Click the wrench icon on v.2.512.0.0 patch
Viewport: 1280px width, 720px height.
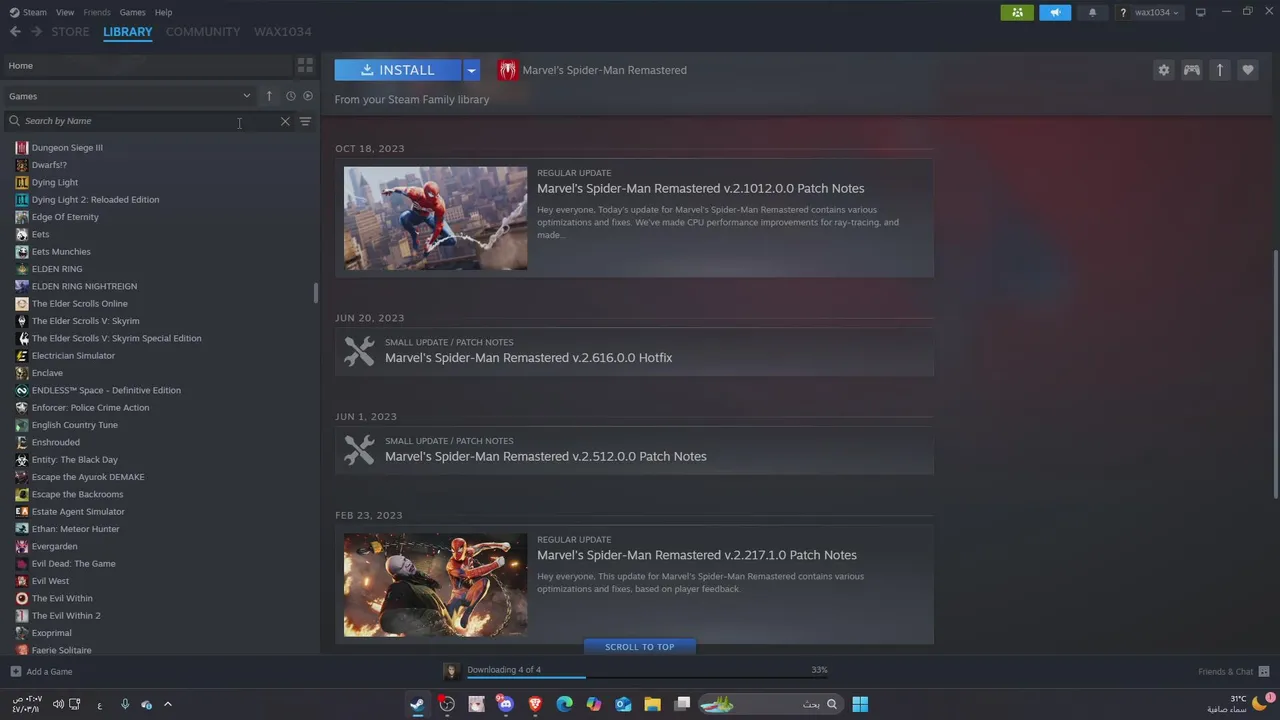pyautogui.click(x=359, y=450)
